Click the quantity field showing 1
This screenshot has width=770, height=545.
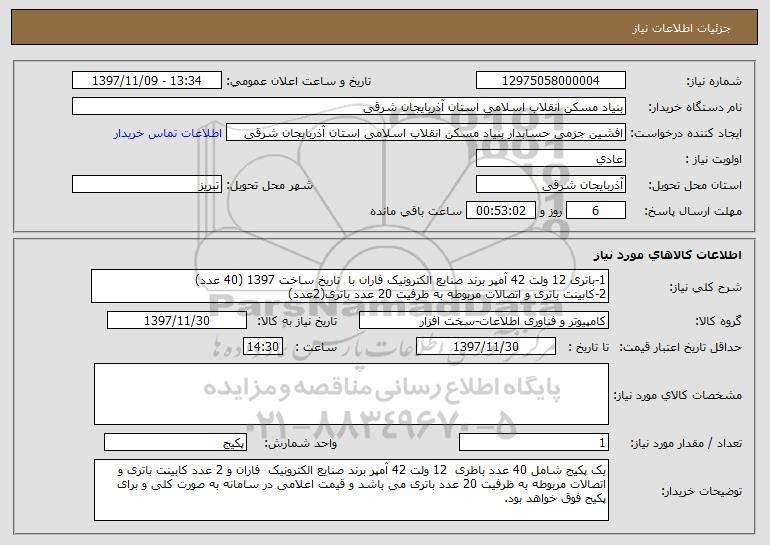534,442
